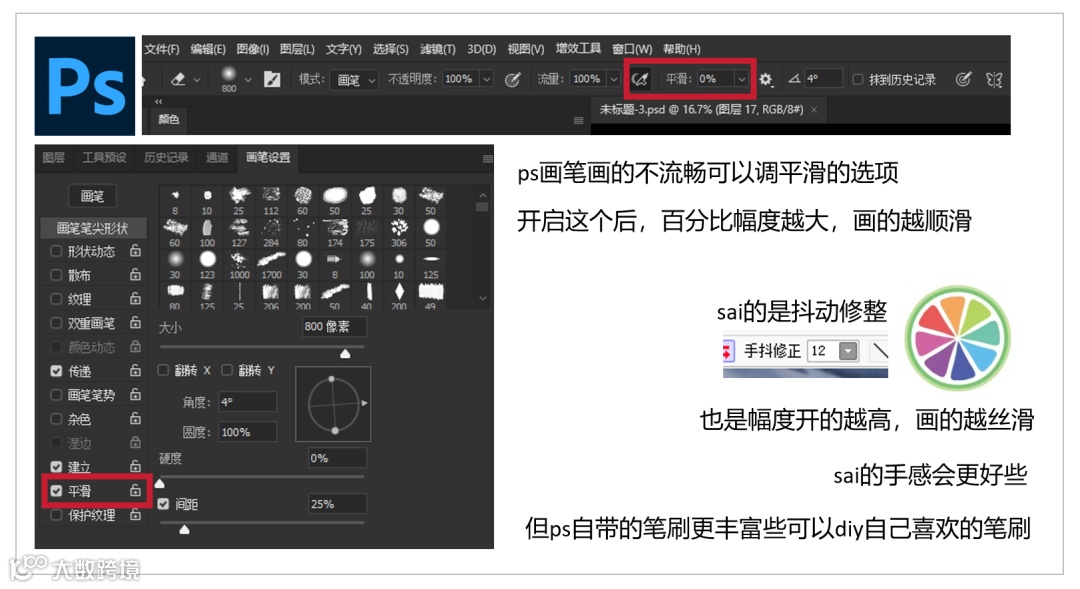The image size is (1080, 589).
Task: Enable the 散布 checkbox
Action: 56,275
